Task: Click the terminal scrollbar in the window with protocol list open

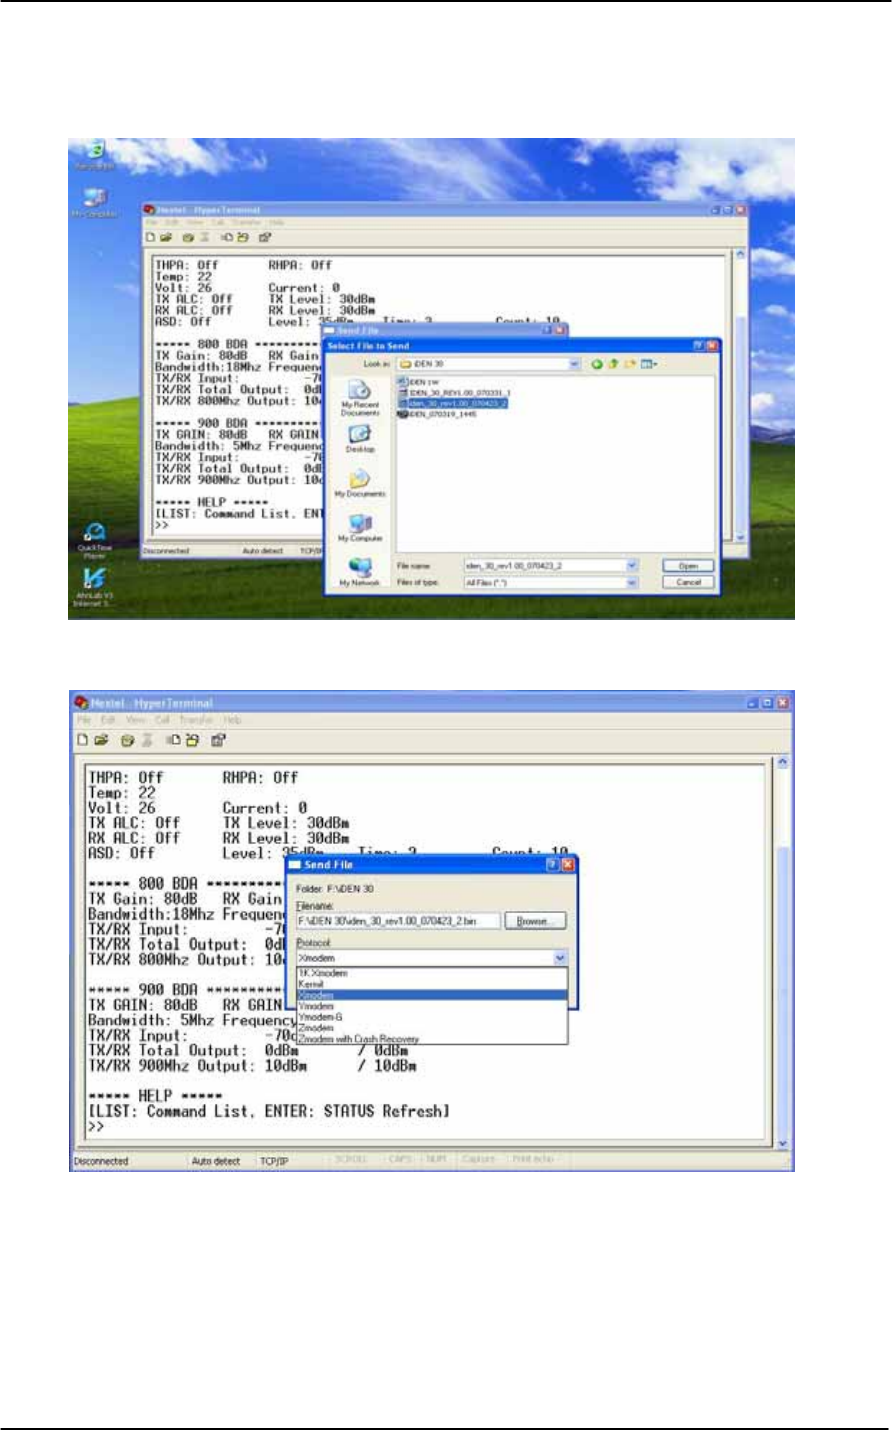Action: [783, 955]
